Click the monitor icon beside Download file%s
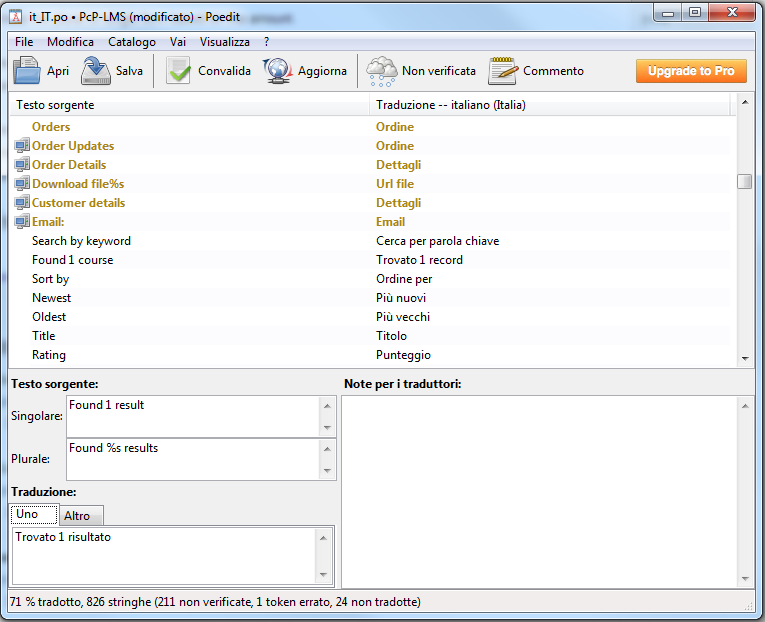Image resolution: width=765 pixels, height=622 pixels. coord(22,183)
